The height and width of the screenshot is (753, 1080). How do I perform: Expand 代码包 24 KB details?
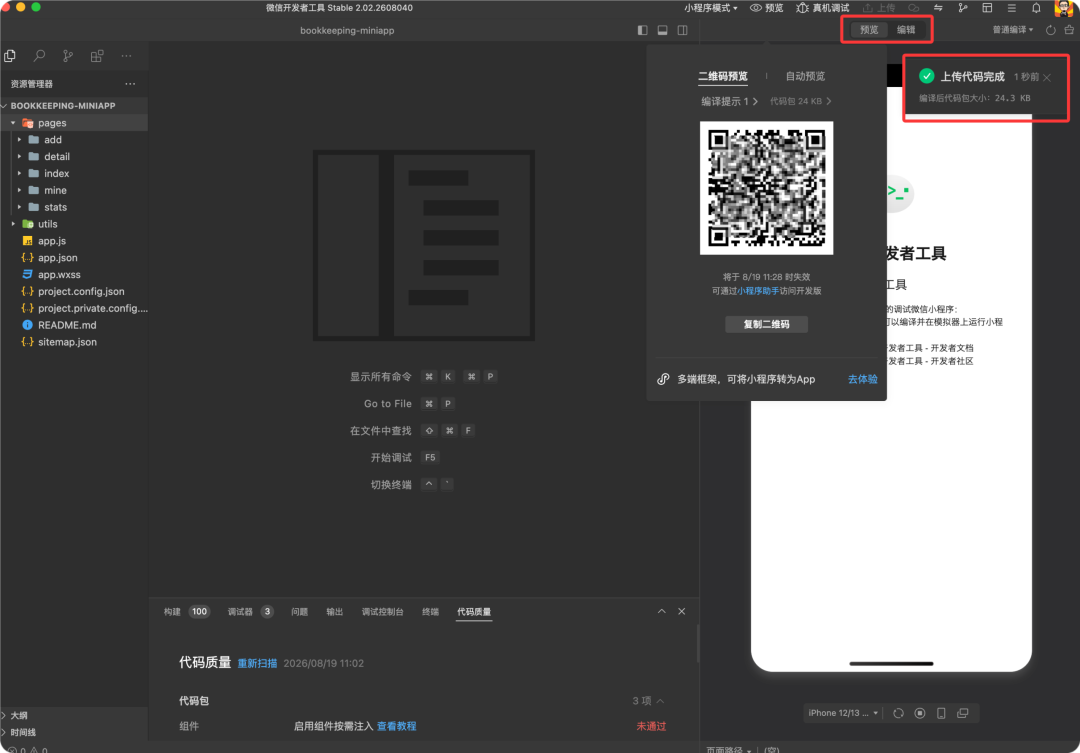800,101
